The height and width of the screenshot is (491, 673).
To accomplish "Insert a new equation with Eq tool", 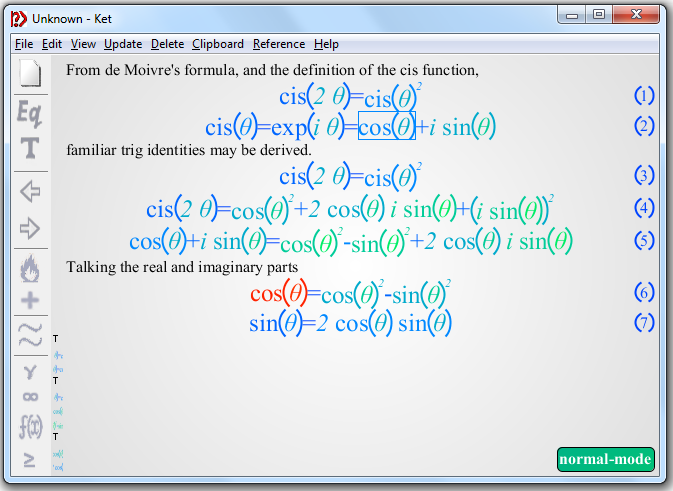I will 30,113.
